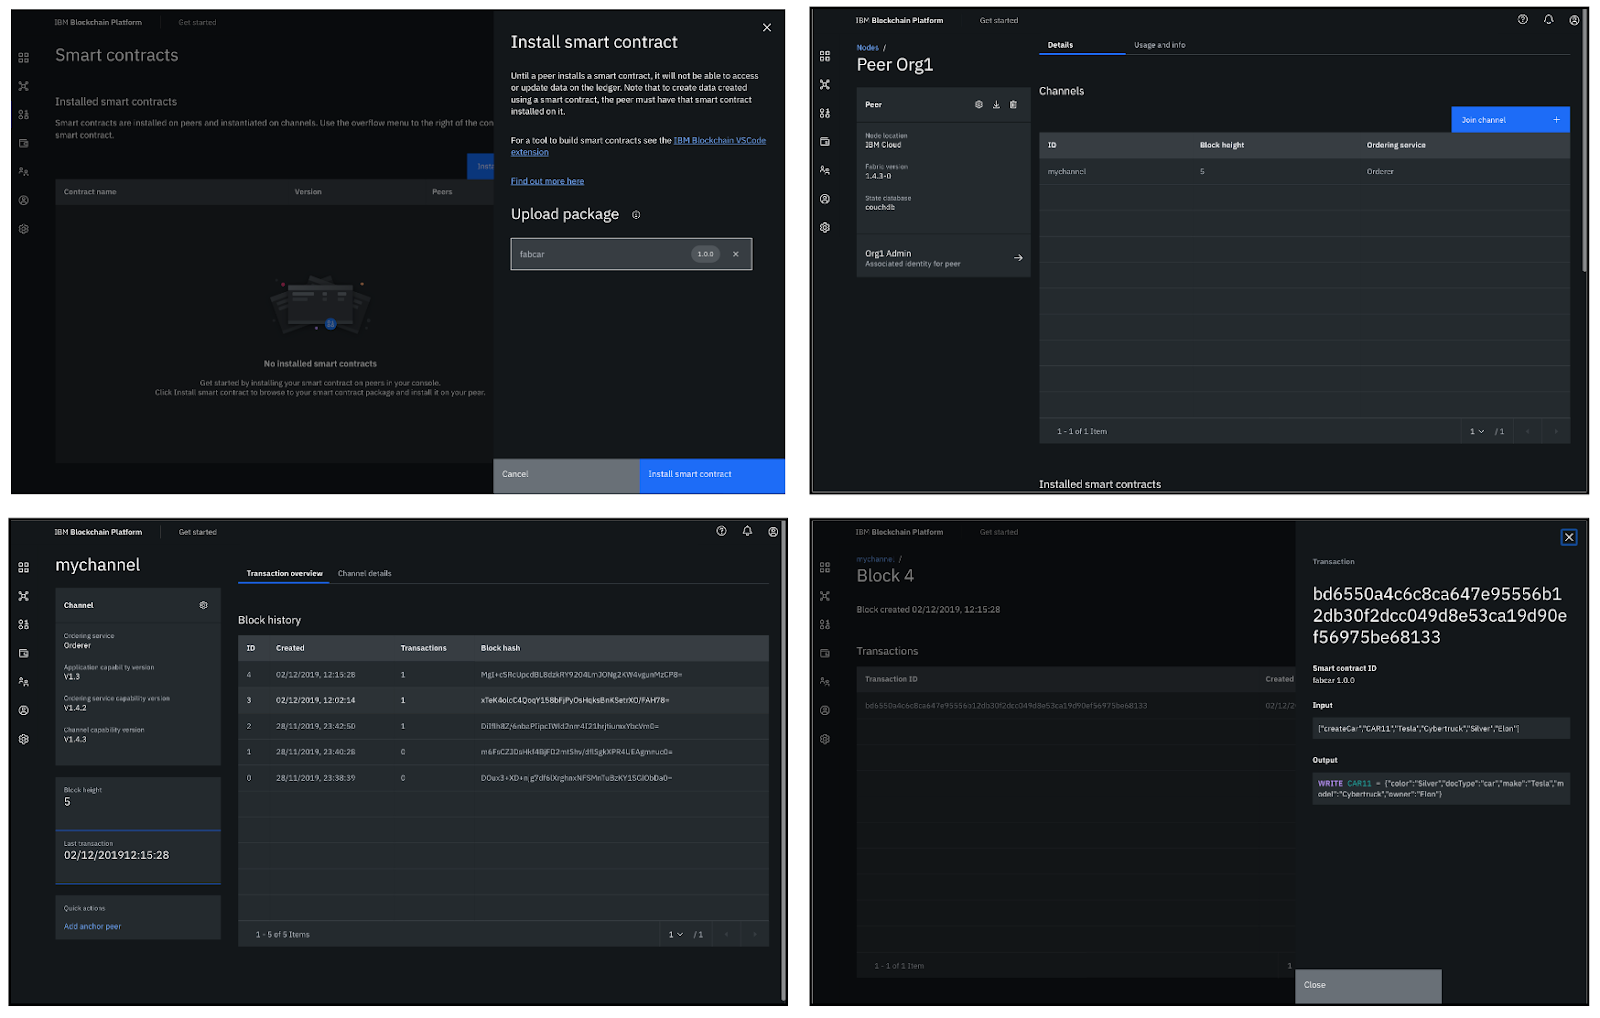Open Organizations sidebar icon on Peer Org1 screen
Screen dimensions: 1600x1018
pyautogui.click(x=825, y=170)
